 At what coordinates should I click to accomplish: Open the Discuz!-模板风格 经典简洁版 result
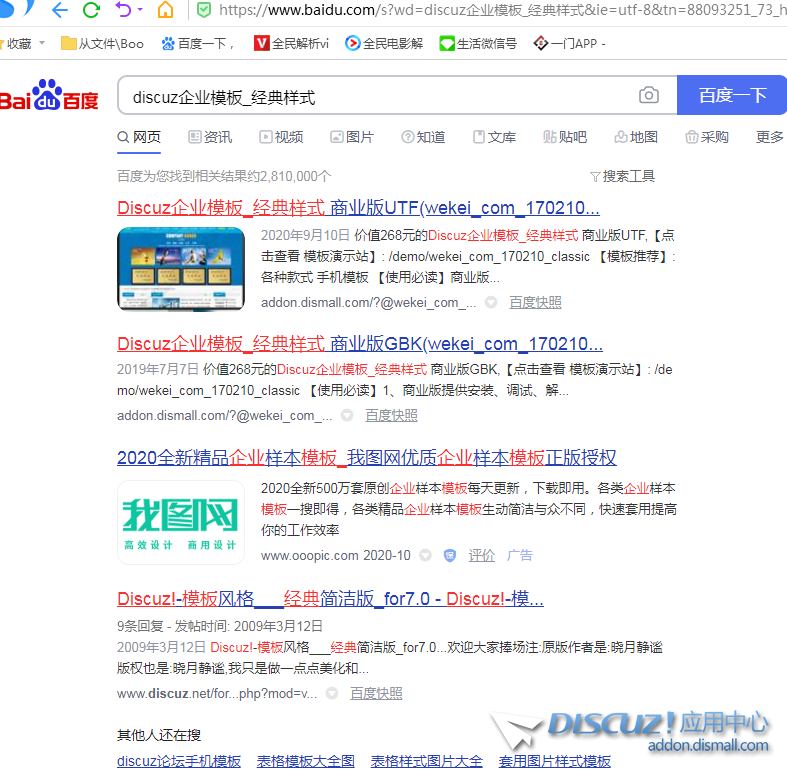tap(330, 599)
